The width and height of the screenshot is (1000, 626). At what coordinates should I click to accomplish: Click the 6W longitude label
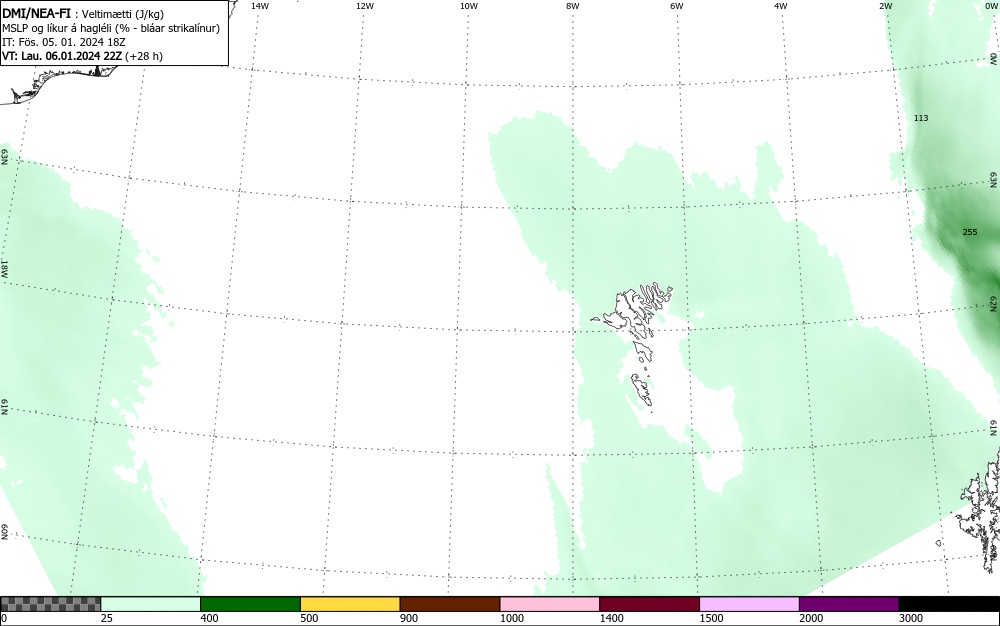pyautogui.click(x=677, y=6)
